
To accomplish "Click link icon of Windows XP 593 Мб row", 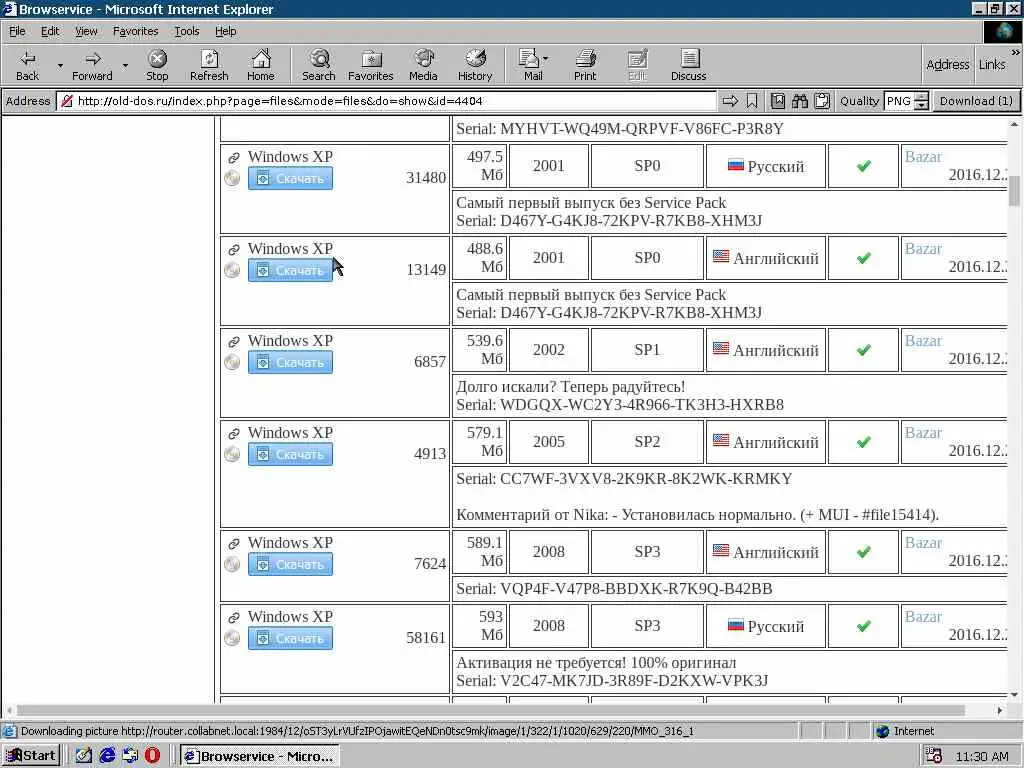I will (x=233, y=617).
